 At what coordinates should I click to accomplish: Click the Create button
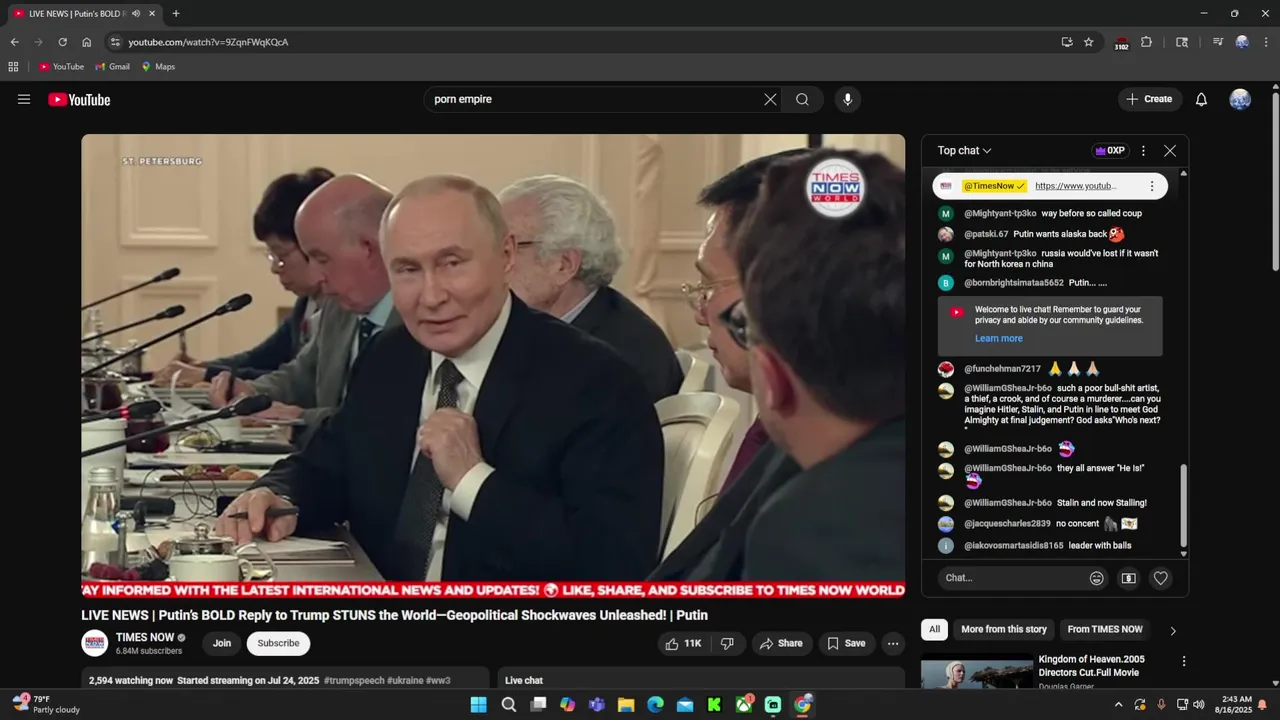[x=1150, y=99]
